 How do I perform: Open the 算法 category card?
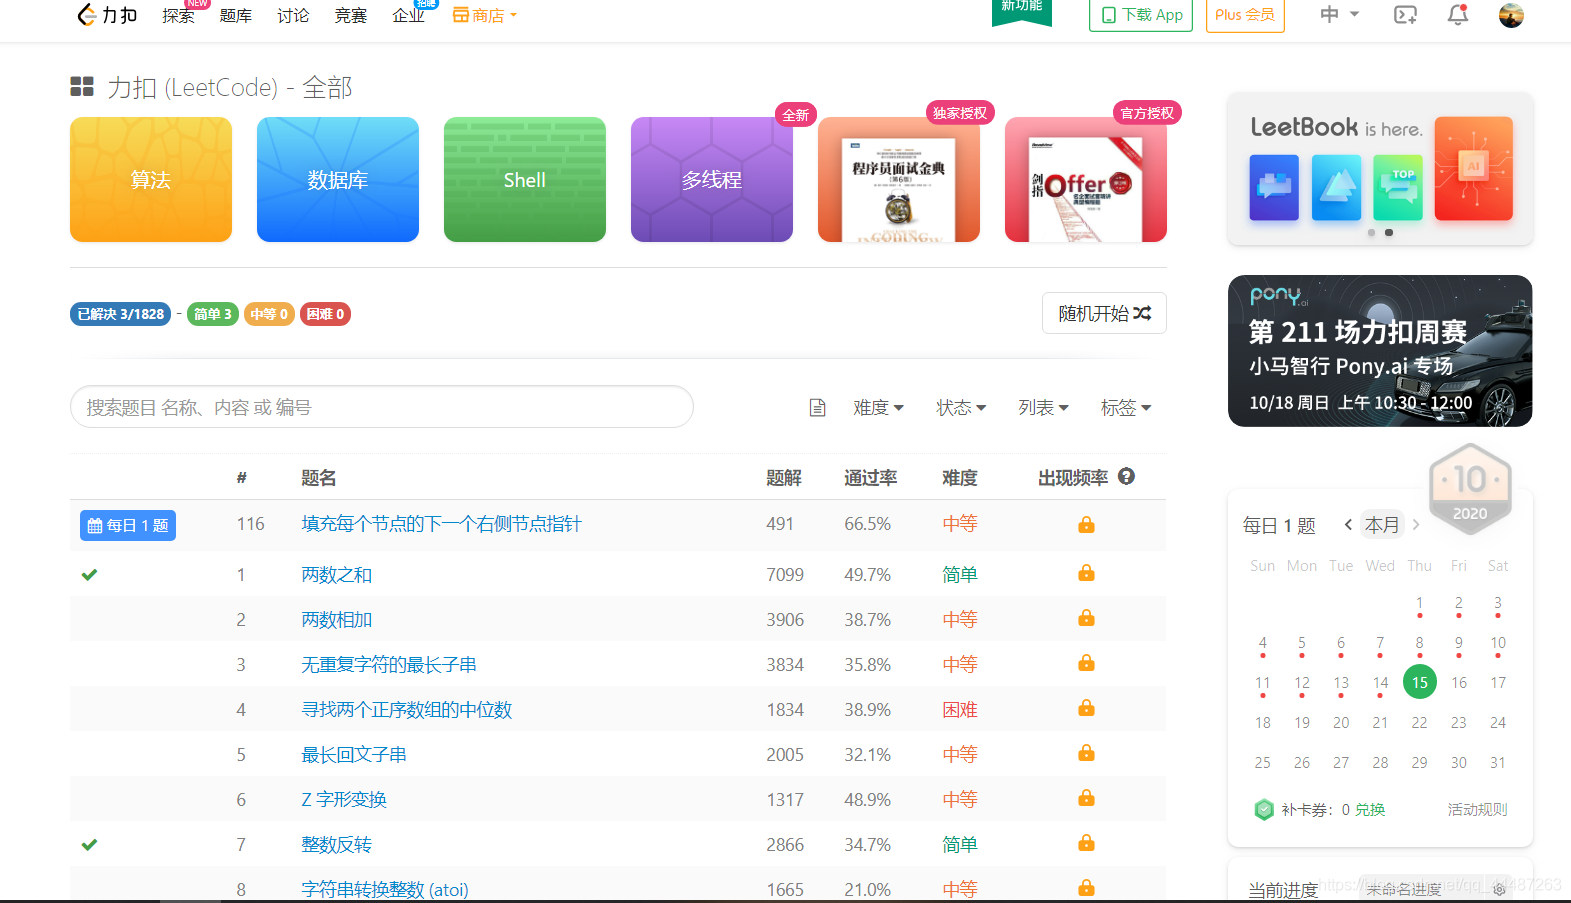coord(151,180)
